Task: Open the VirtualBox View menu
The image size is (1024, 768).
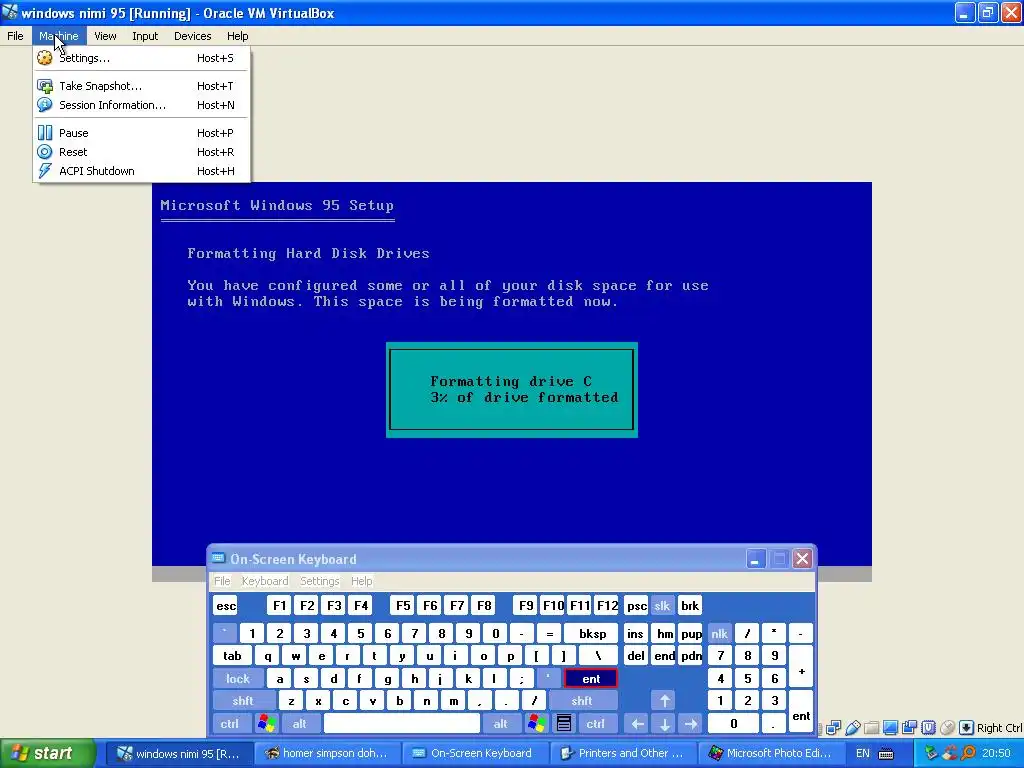Action: click(x=105, y=36)
